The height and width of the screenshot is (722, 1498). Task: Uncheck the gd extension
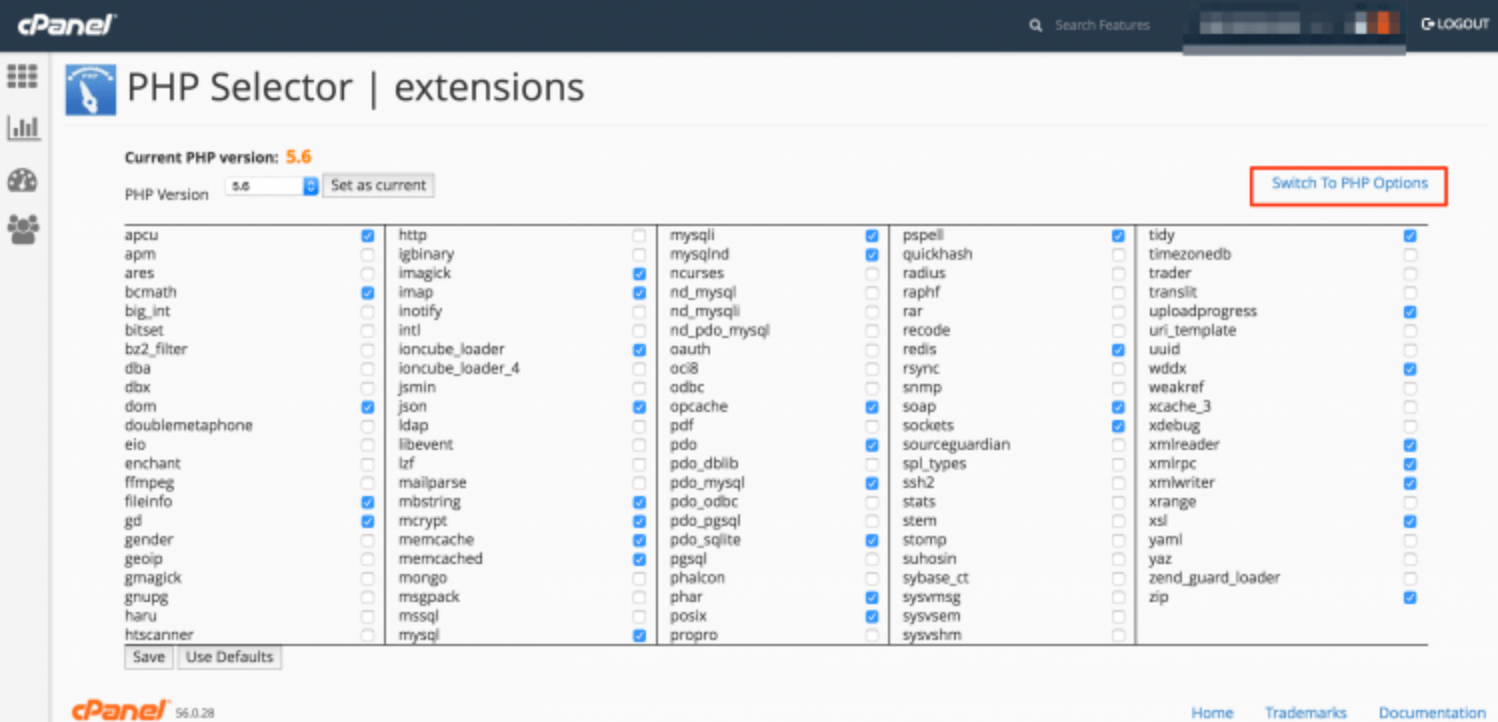(x=368, y=521)
